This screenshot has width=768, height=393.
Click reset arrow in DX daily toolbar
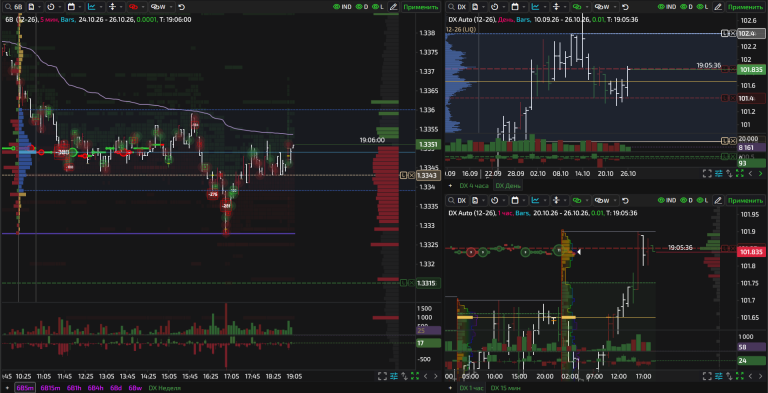coord(625,7)
